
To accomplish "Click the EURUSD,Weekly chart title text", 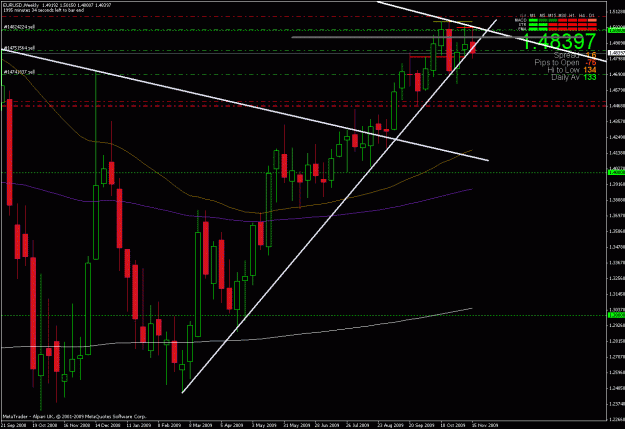I will tap(20, 5).
